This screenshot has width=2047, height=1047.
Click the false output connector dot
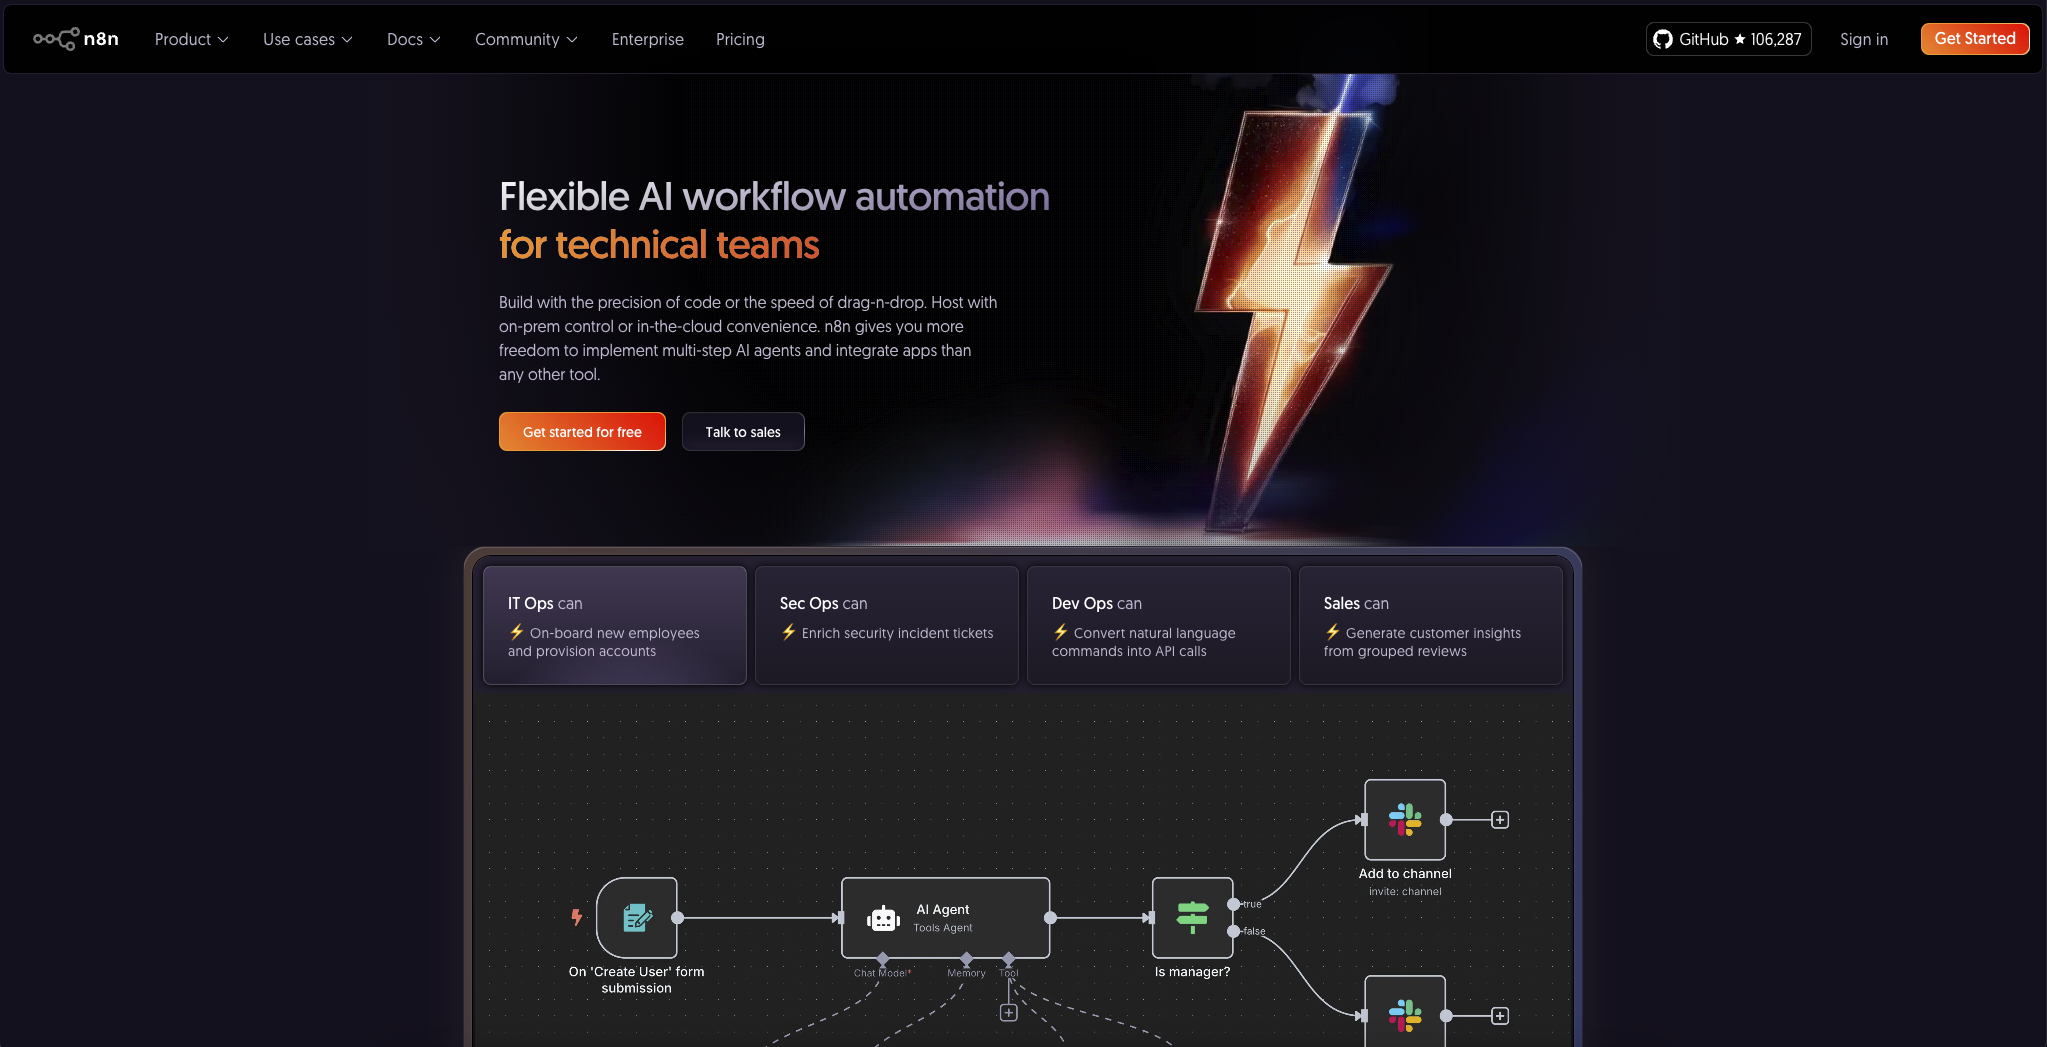pos(1233,931)
